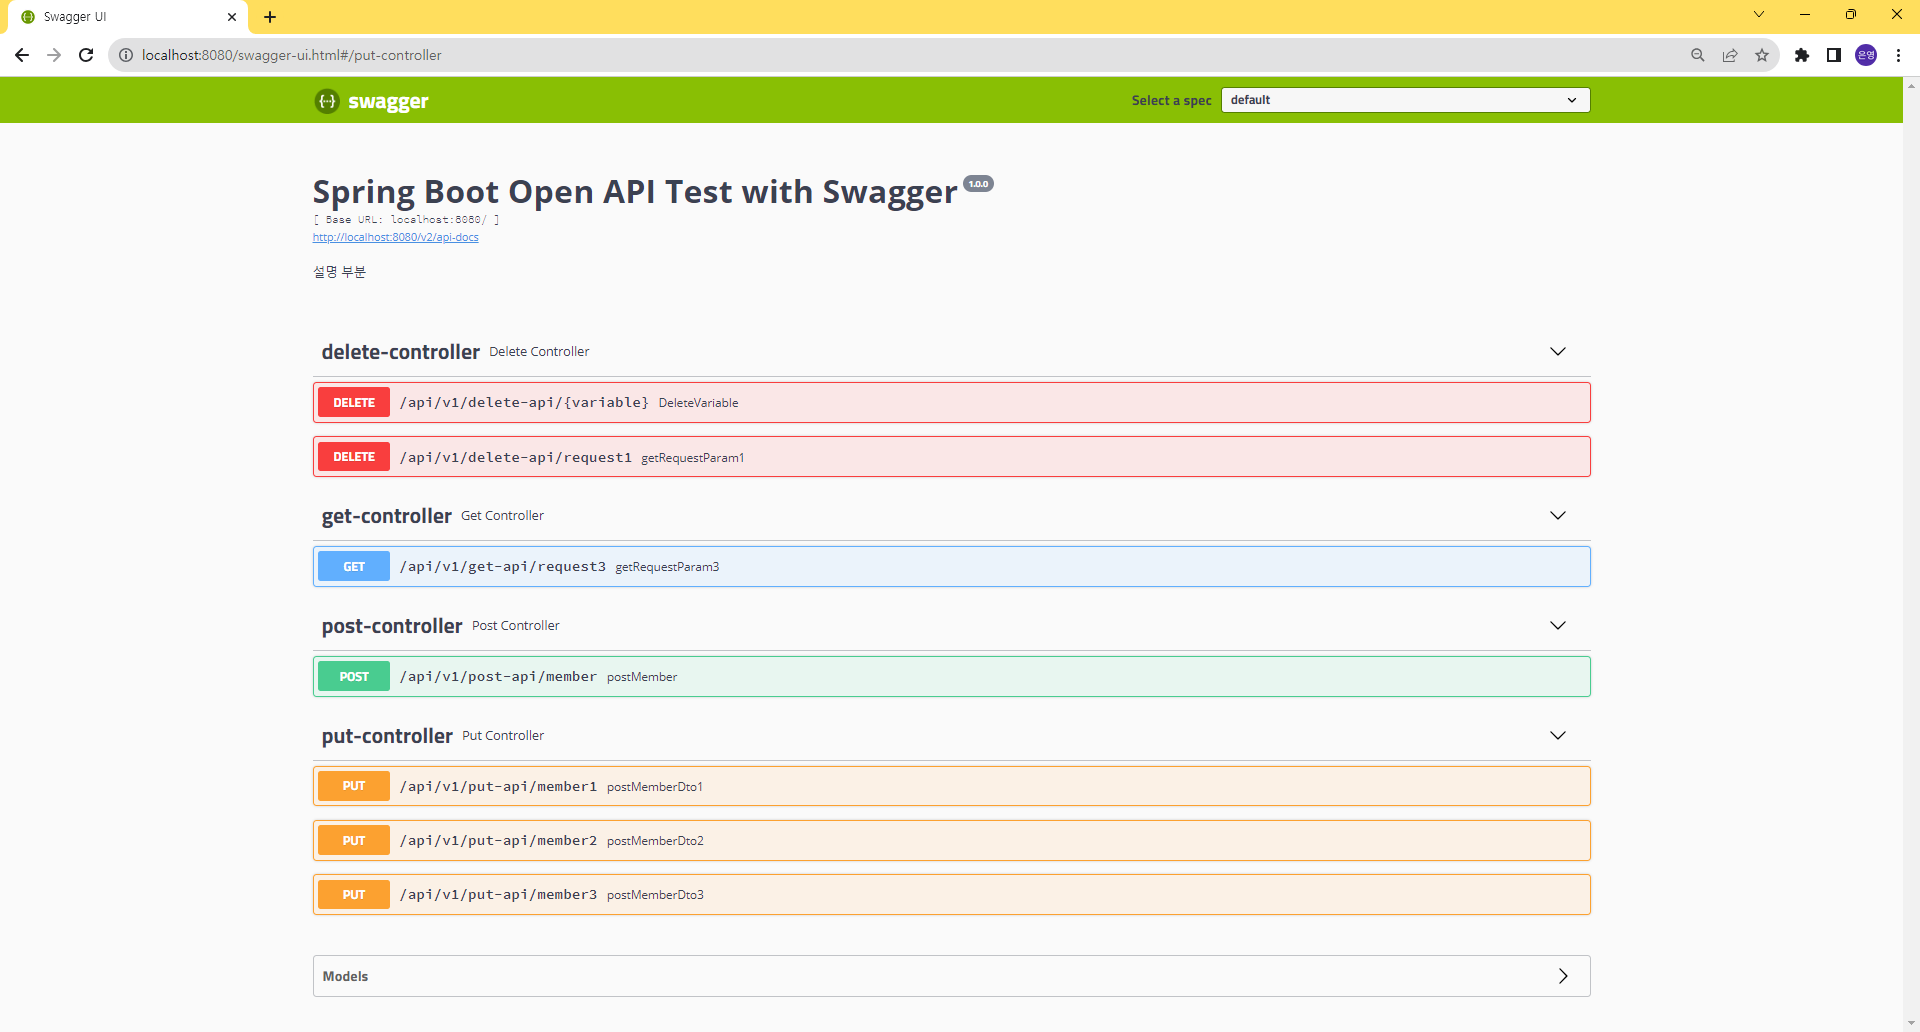Bookmark this page with the star icon
The width and height of the screenshot is (1920, 1032).
pos(1762,55)
